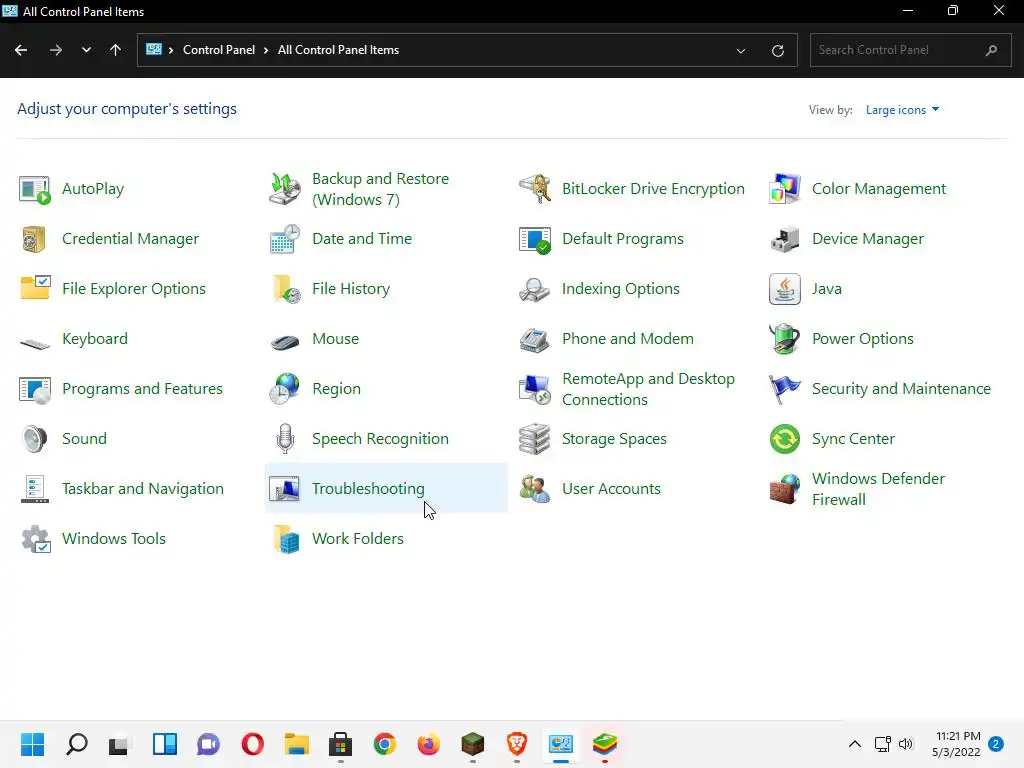
Task: Click the File Explorer Options folder icon
Action: point(35,289)
